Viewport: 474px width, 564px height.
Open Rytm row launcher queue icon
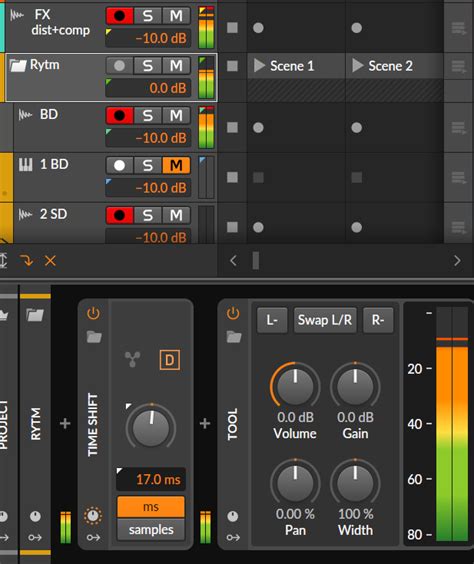coord(459,67)
